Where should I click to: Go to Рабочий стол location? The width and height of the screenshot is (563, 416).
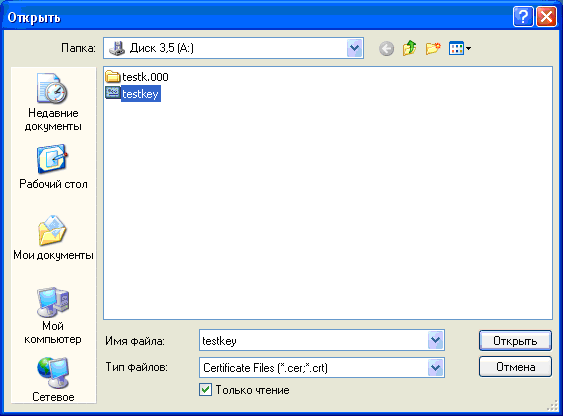pyautogui.click(x=53, y=167)
